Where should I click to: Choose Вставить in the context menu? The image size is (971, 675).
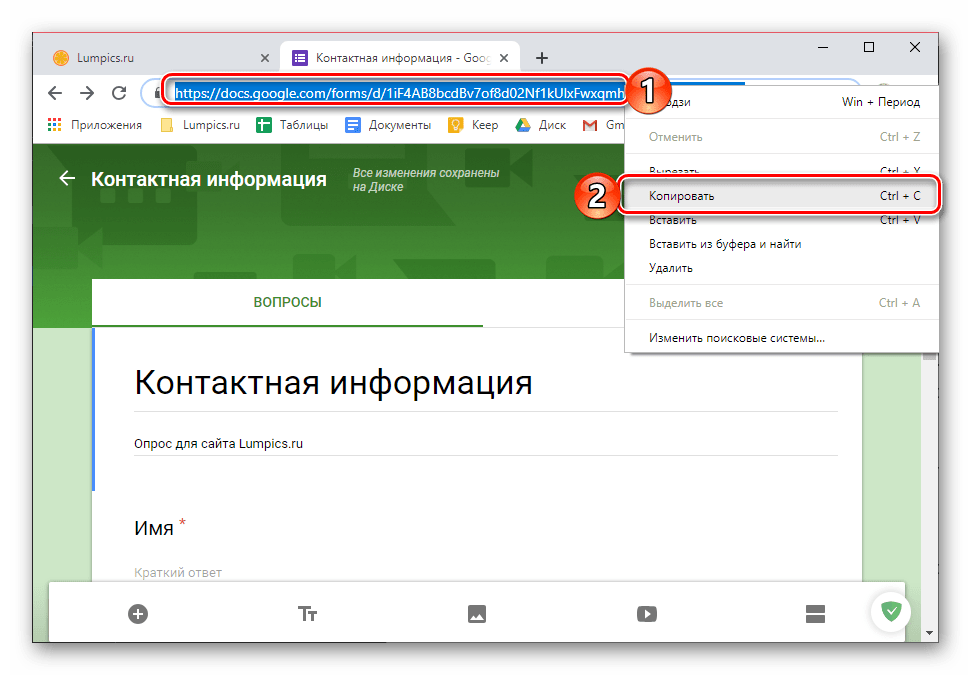pyautogui.click(x=780, y=220)
